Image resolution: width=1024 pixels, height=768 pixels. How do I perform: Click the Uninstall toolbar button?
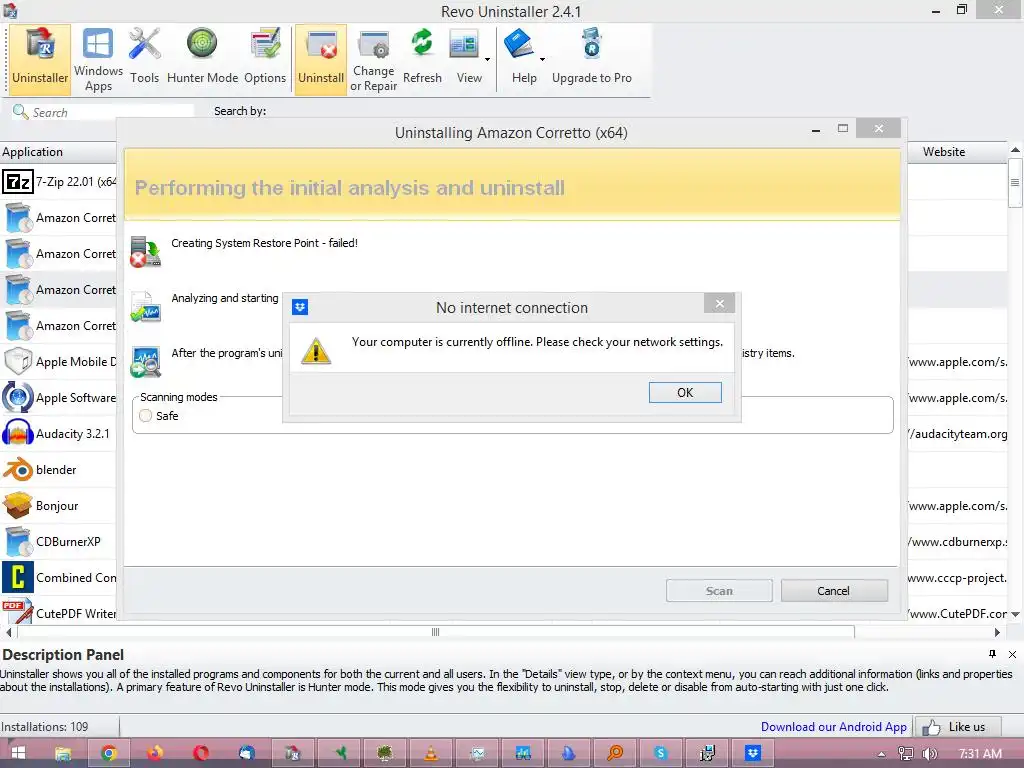(x=321, y=59)
